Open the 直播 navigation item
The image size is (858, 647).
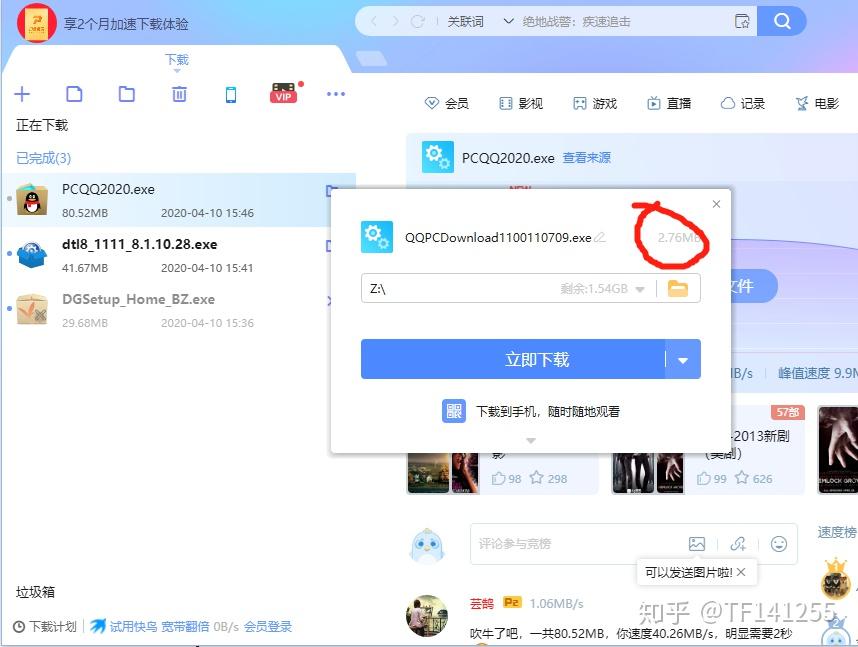tap(669, 103)
